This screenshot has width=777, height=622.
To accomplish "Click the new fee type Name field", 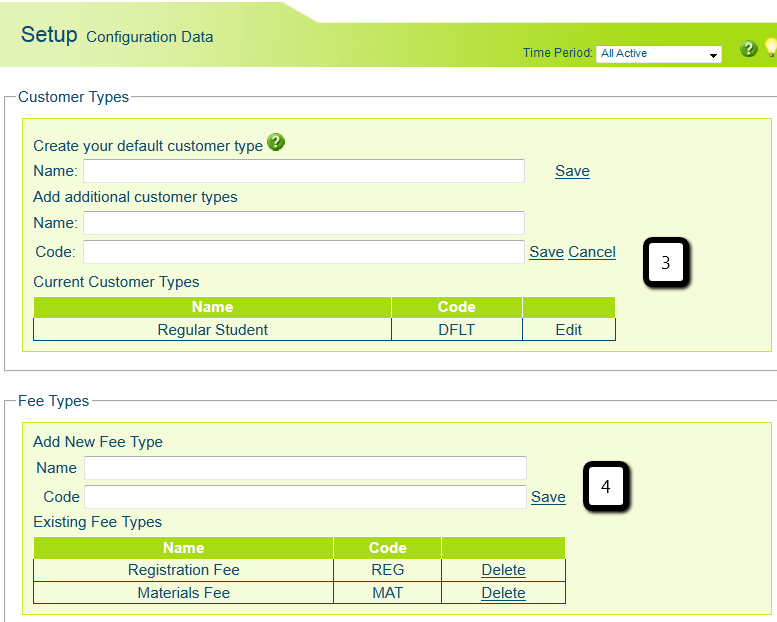I will click(305, 468).
